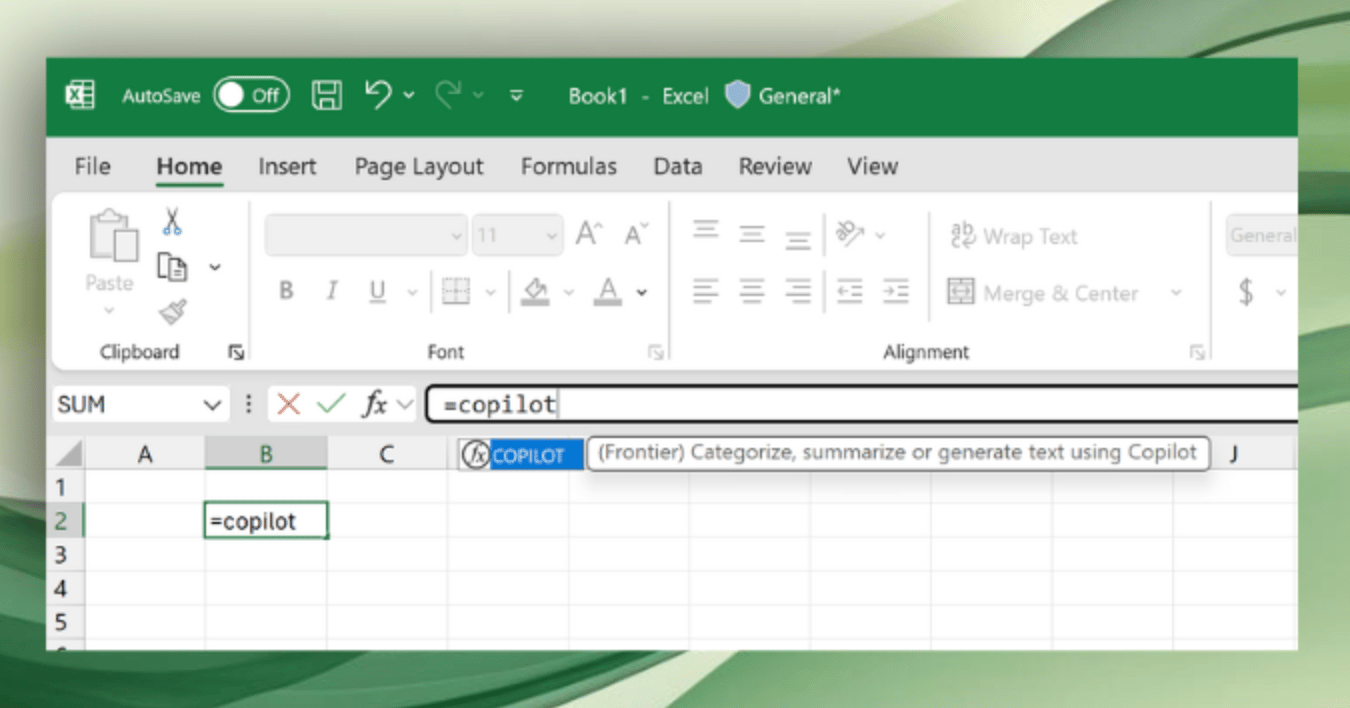Click the Merge & Center button
Screen dimensions: 1350x708
pos(1044,293)
